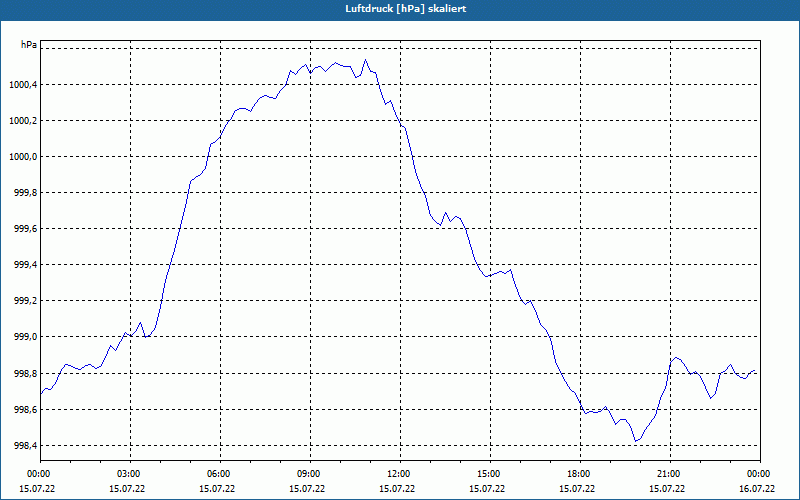Click the 1000,4 y-axis value
Viewport: 800px width, 500px height.
(23, 85)
